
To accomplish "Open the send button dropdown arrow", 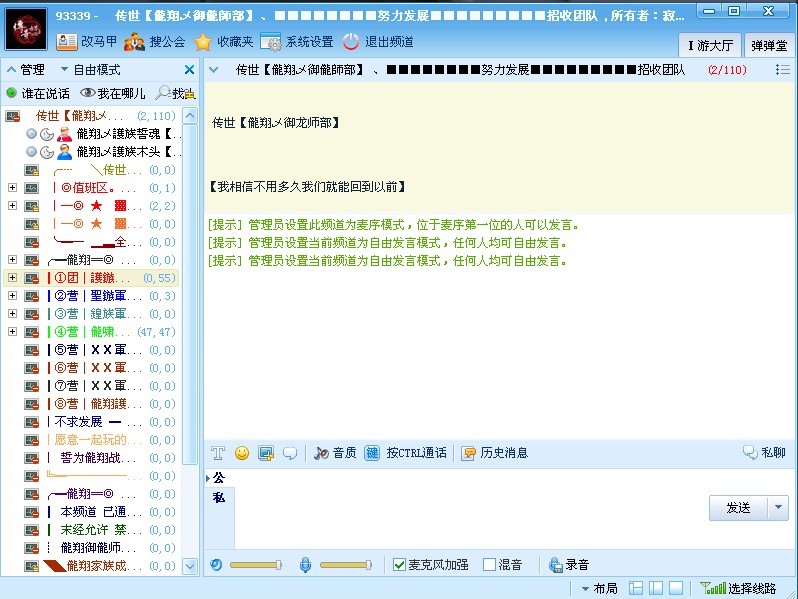I will [x=778, y=507].
